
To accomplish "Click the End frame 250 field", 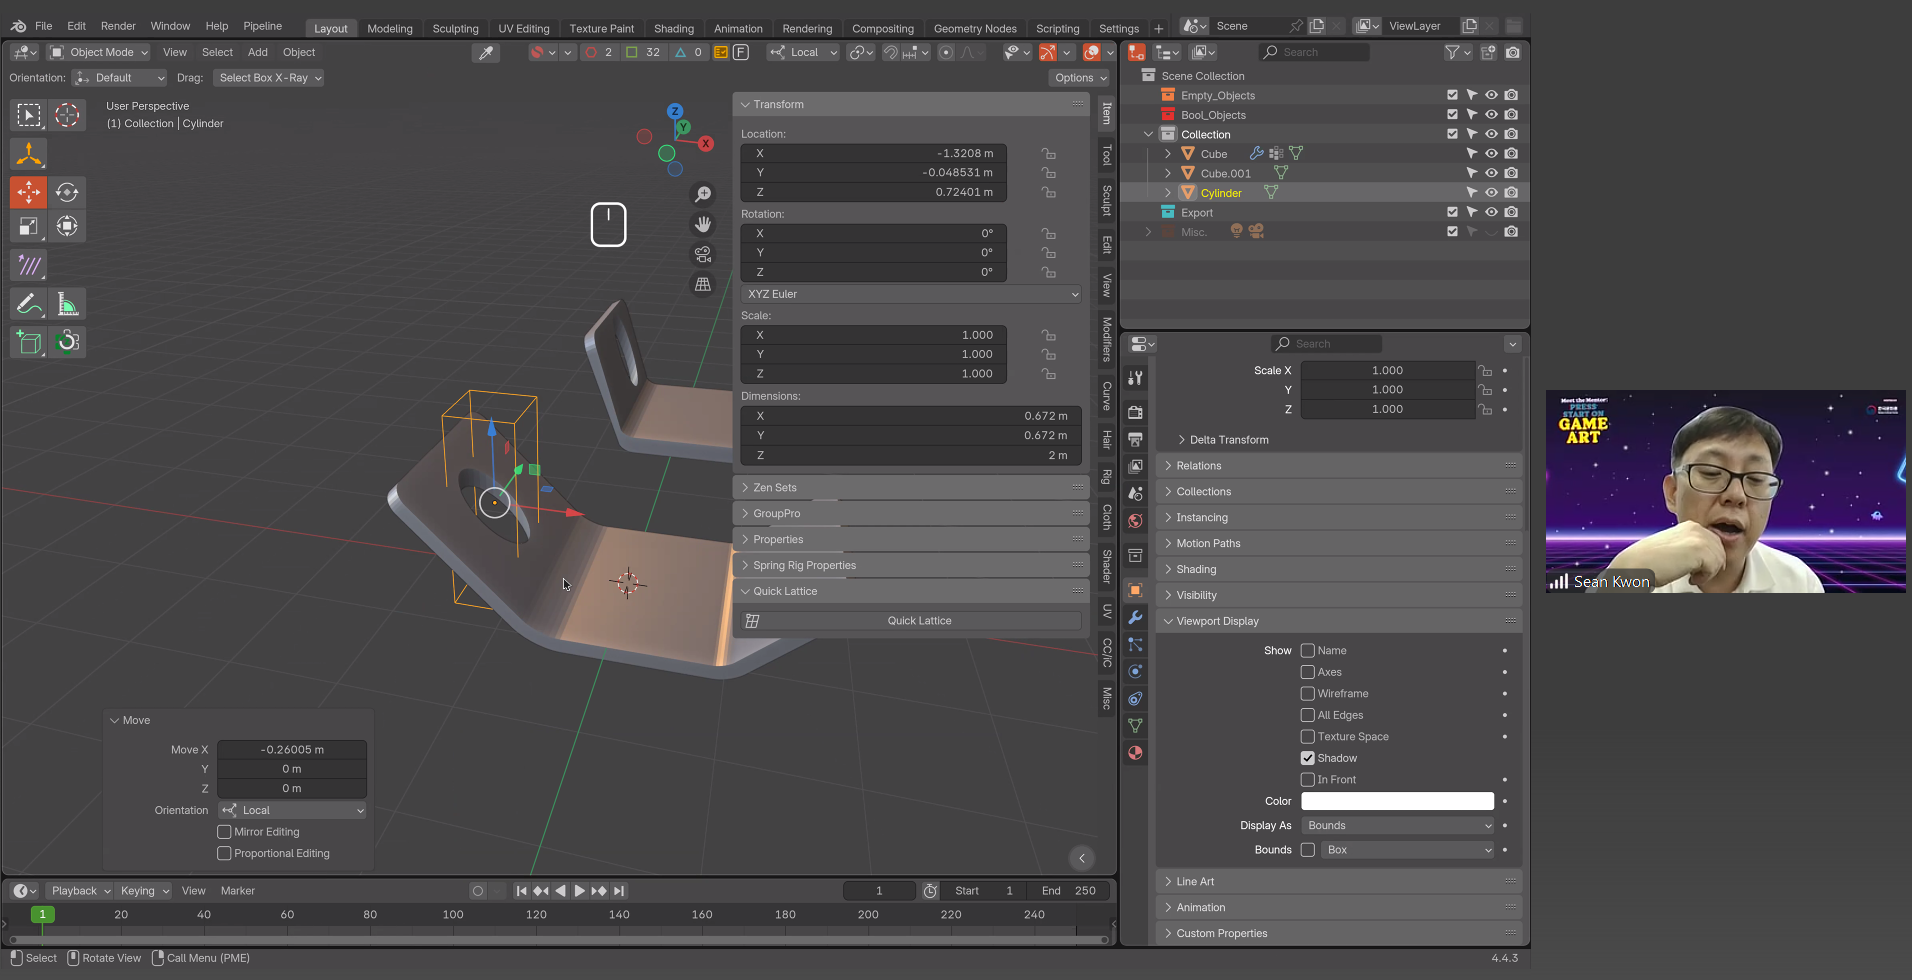I will tap(1070, 891).
